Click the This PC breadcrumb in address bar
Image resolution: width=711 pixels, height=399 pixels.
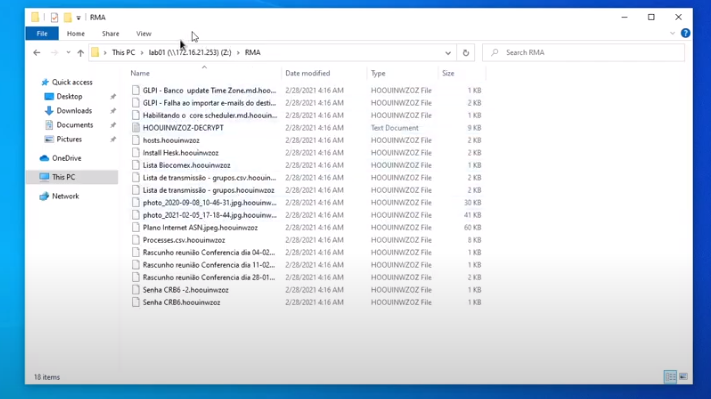point(123,53)
